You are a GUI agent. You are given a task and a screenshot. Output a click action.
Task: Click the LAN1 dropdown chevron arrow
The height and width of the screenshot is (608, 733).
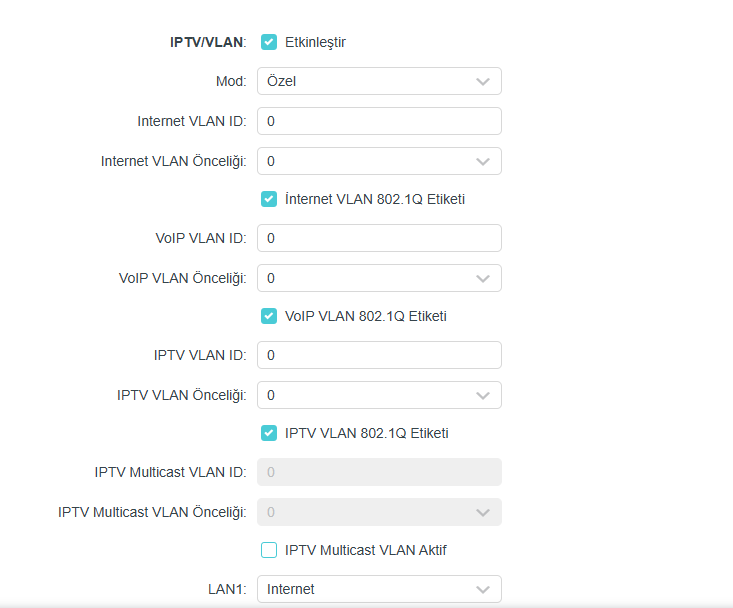click(x=483, y=589)
